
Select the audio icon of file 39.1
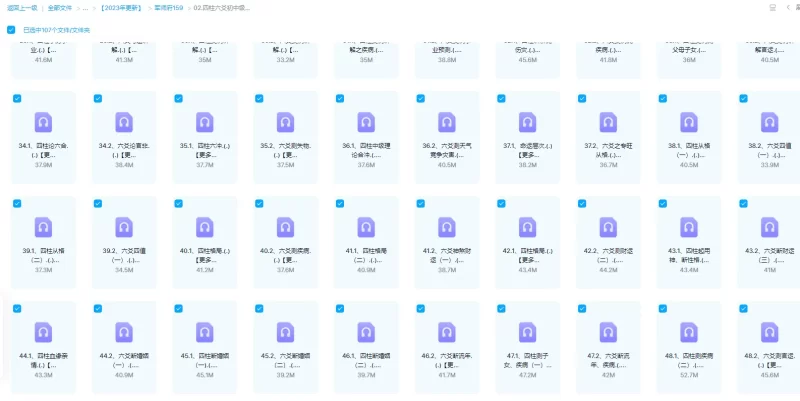(43, 226)
